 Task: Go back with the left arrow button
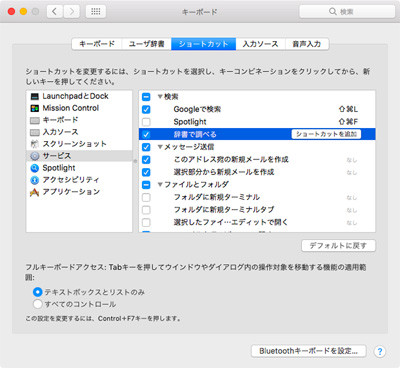pyautogui.click(x=55, y=12)
